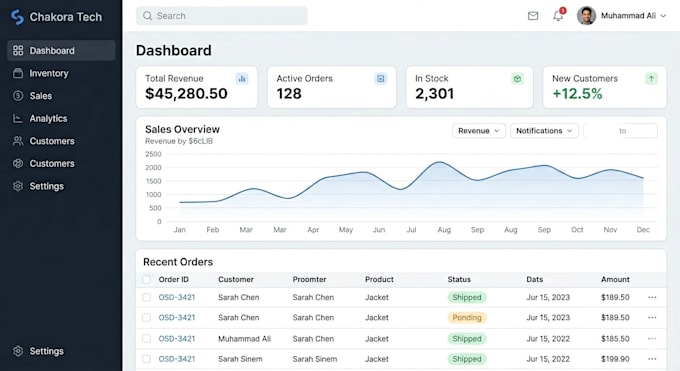Click the In Stock package icon
The height and width of the screenshot is (371, 680).
[517, 79]
